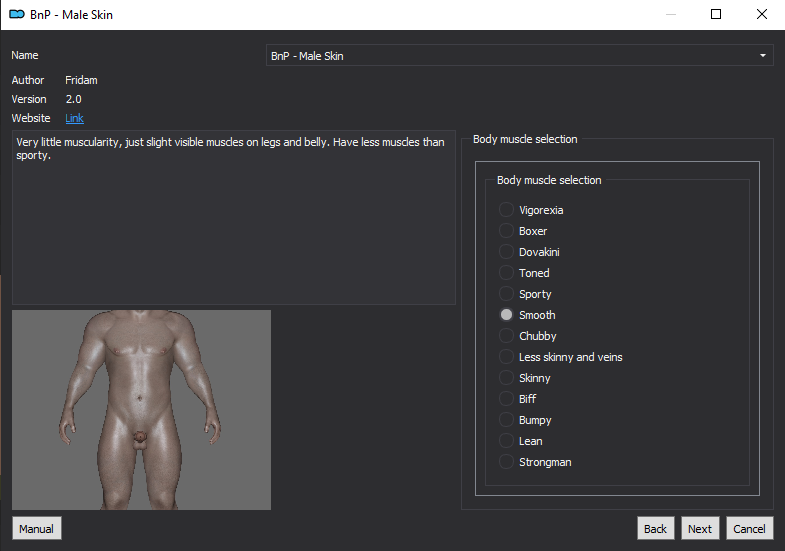Open the Name dropdown arrow
The height and width of the screenshot is (551, 785).
762,56
